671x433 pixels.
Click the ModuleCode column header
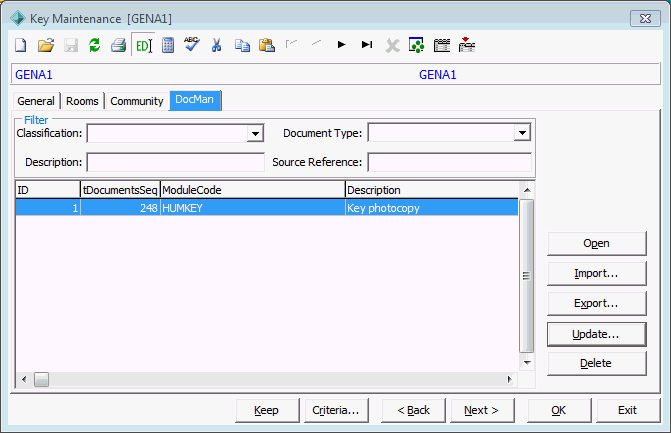[x=252, y=190]
